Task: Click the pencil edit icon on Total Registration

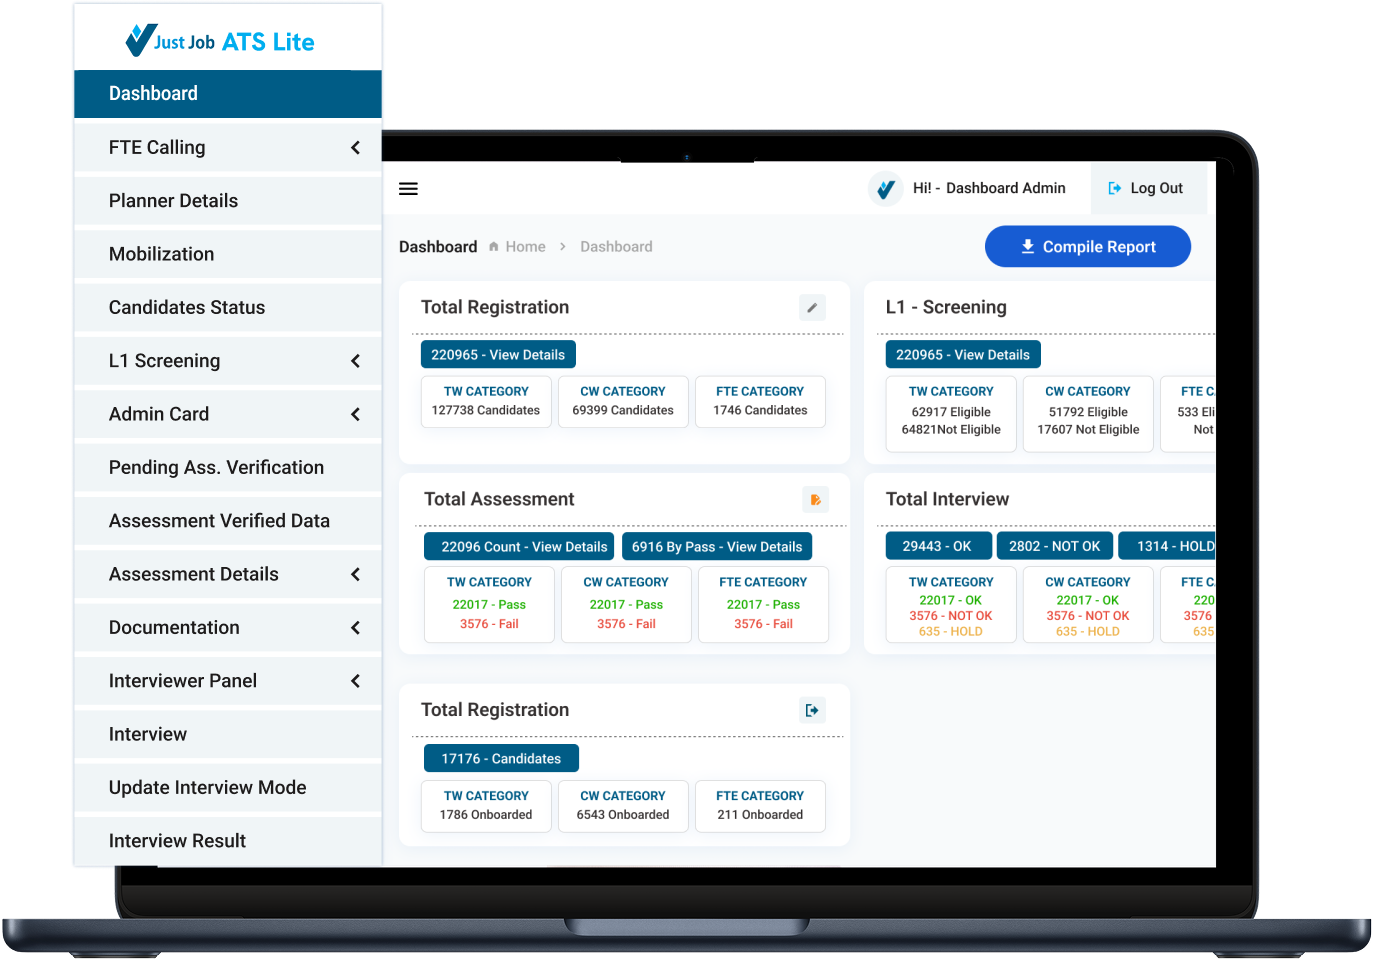Action: (812, 308)
